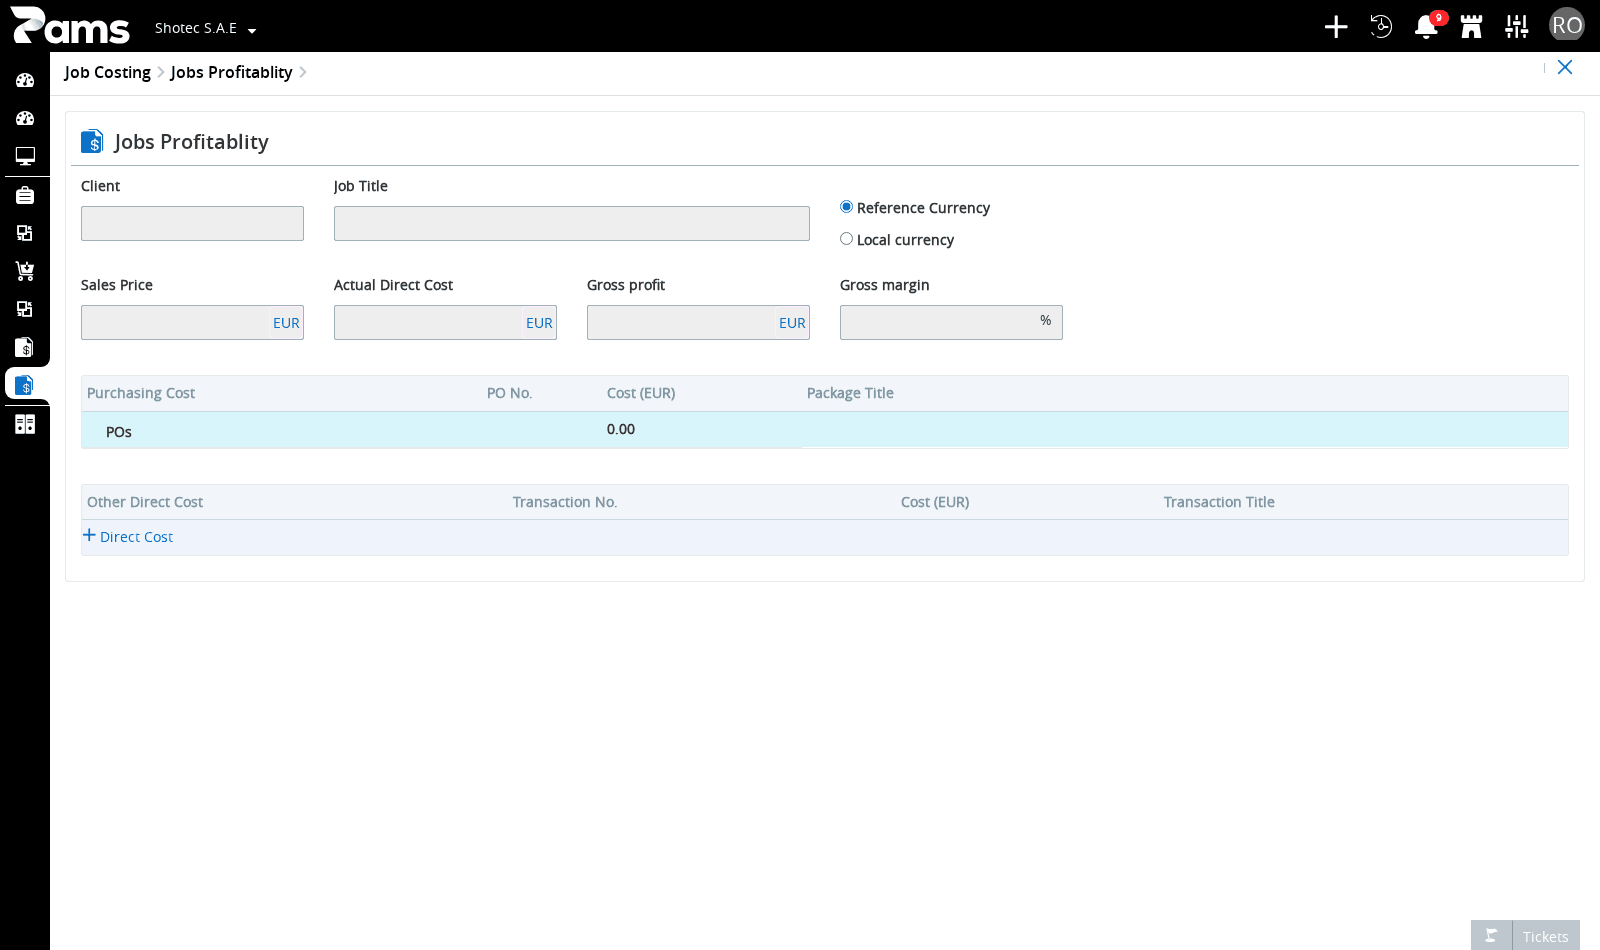
Task: Click the castle tower icon
Action: click(1471, 26)
